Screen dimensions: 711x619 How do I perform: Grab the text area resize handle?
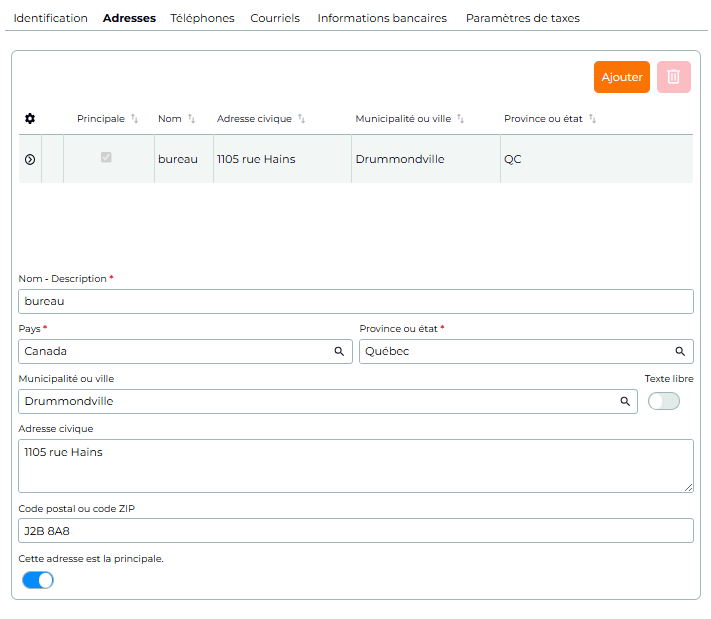click(x=688, y=487)
